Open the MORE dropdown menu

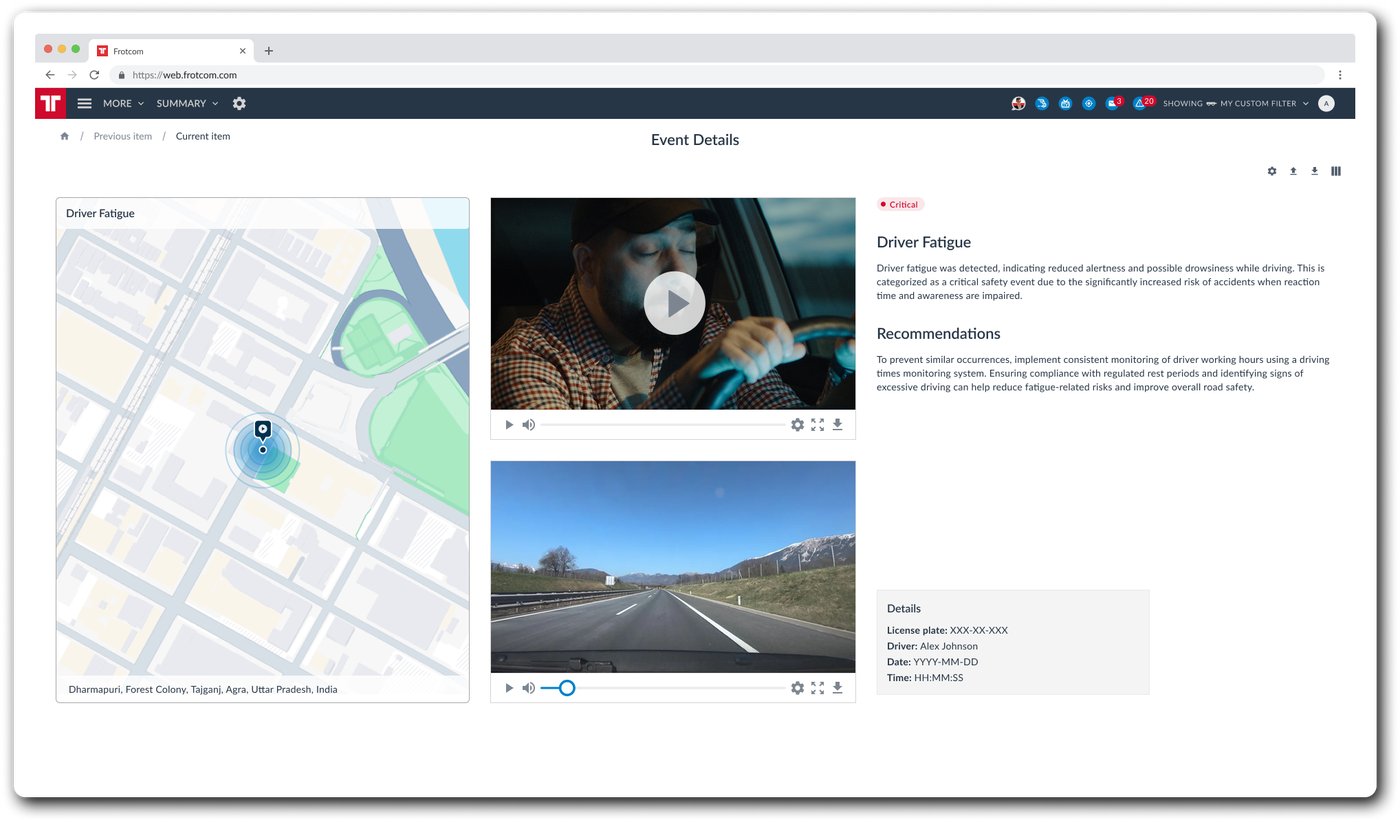coord(123,104)
